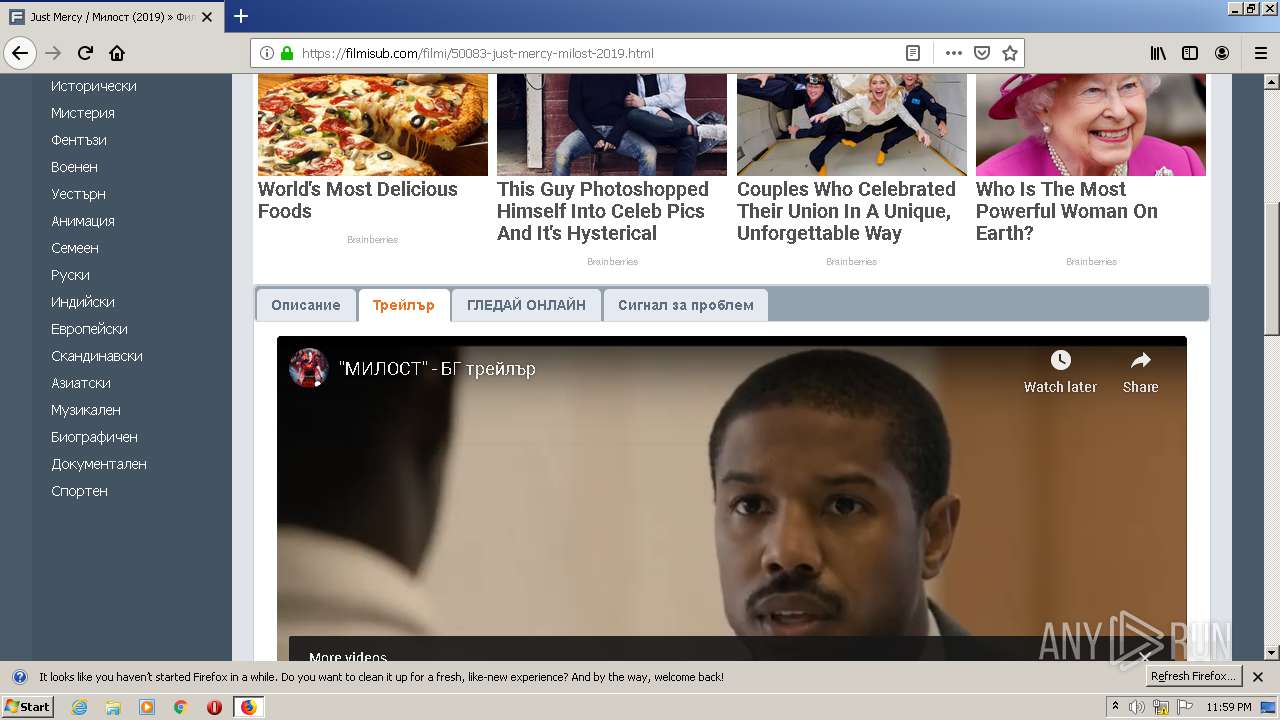Share the trailer video
The width and height of the screenshot is (1280, 720).
1140,372
